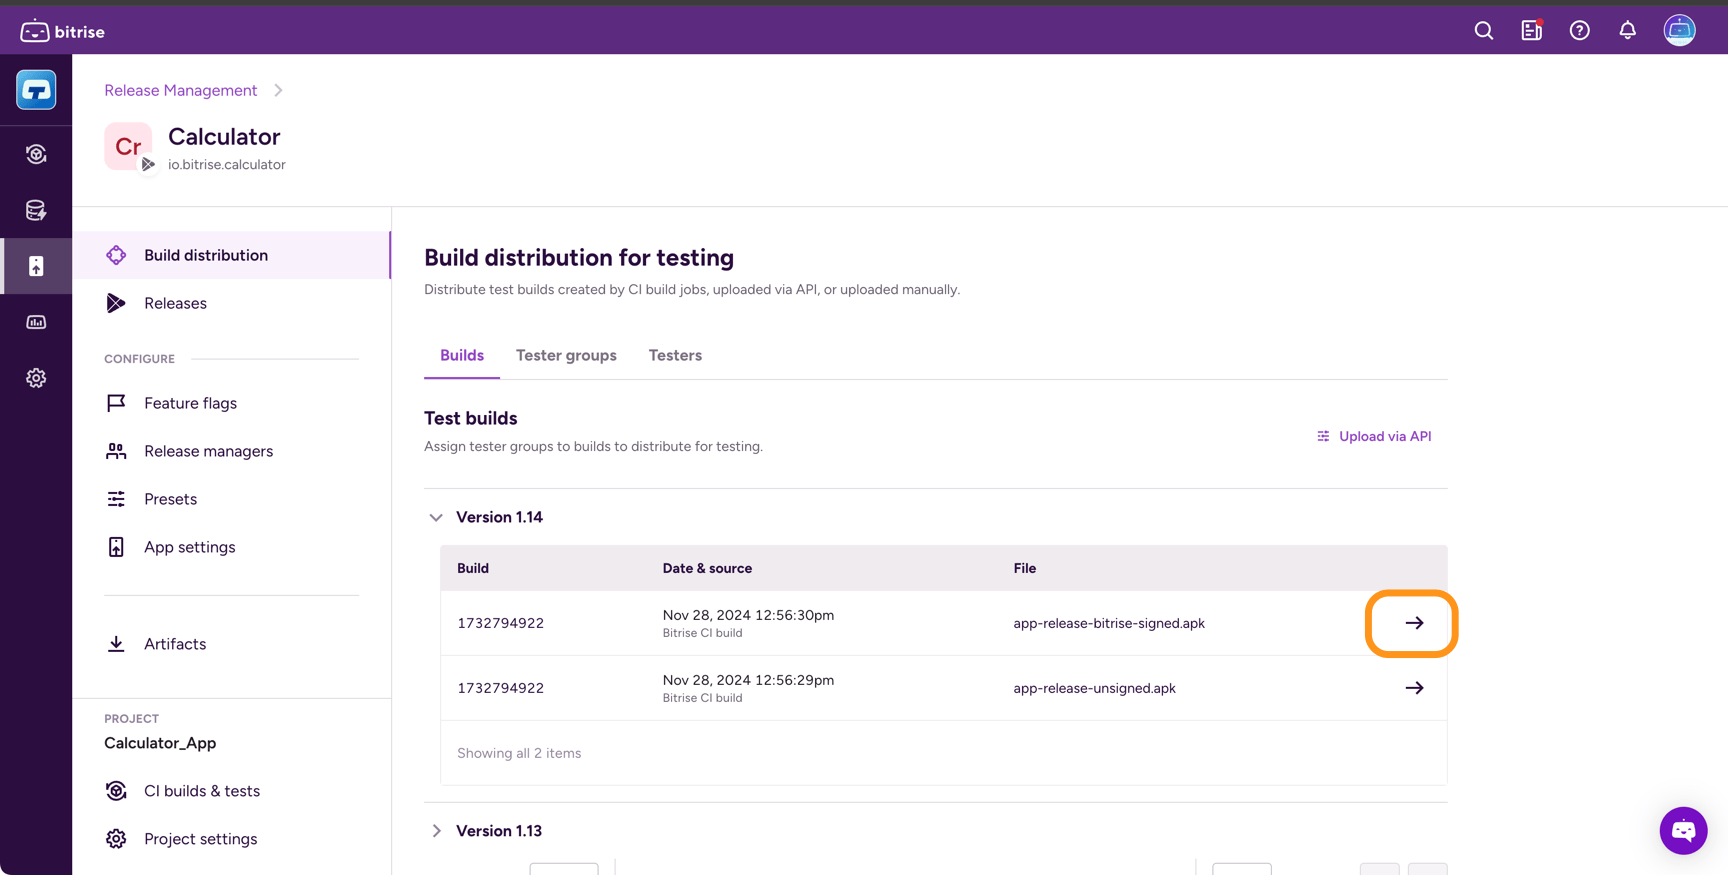Open CI builds icon in left rail
The width and height of the screenshot is (1728, 875).
pos(36,154)
